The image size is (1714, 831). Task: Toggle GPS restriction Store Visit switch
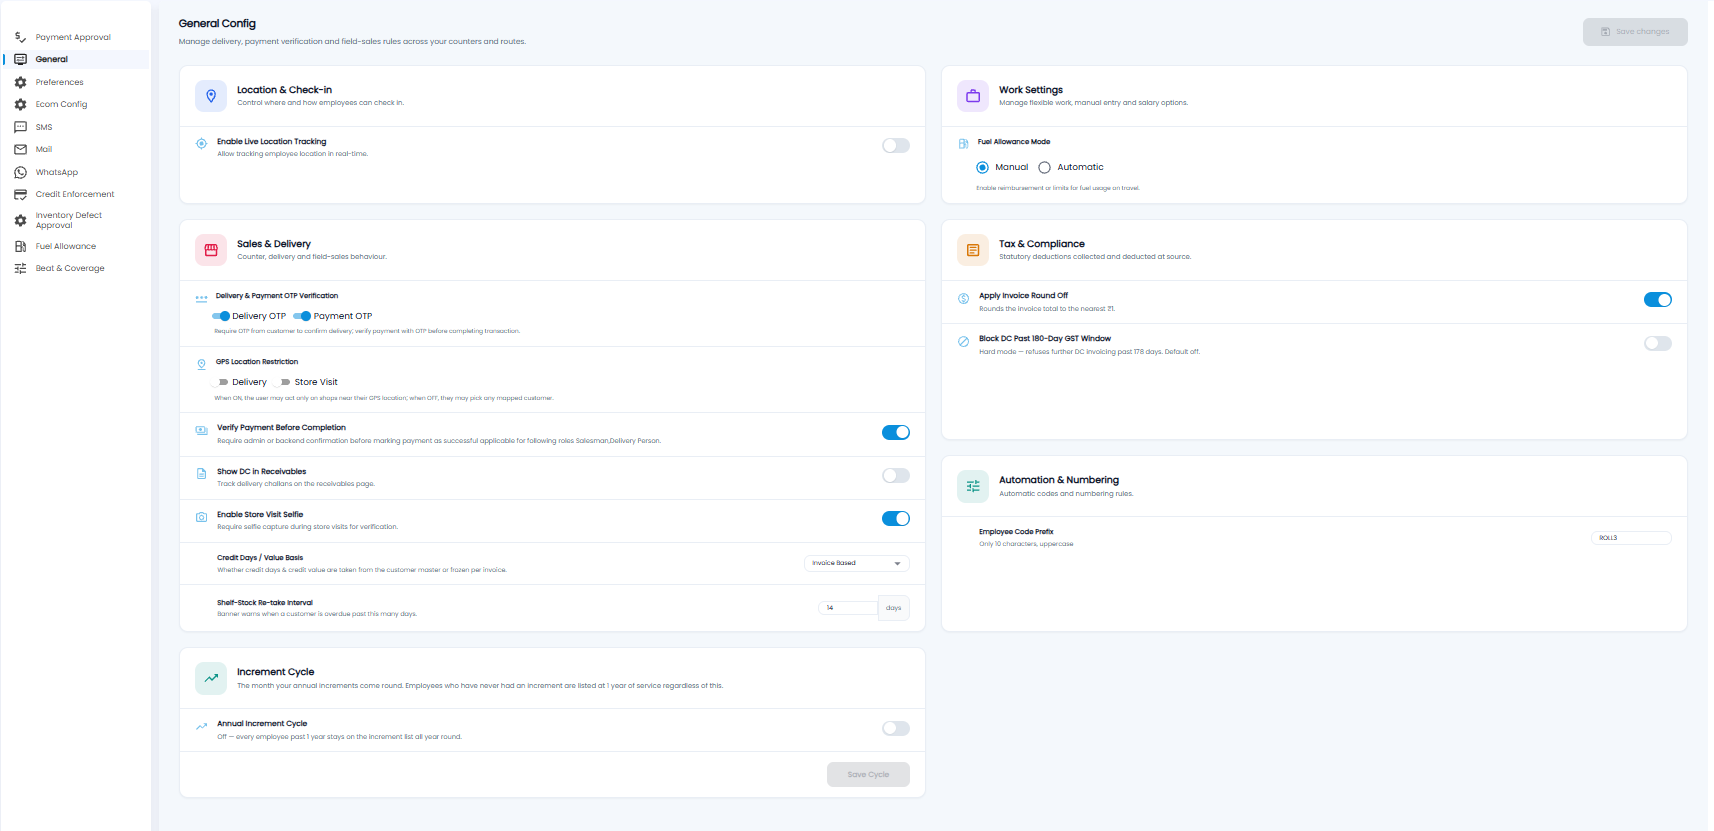(x=284, y=382)
